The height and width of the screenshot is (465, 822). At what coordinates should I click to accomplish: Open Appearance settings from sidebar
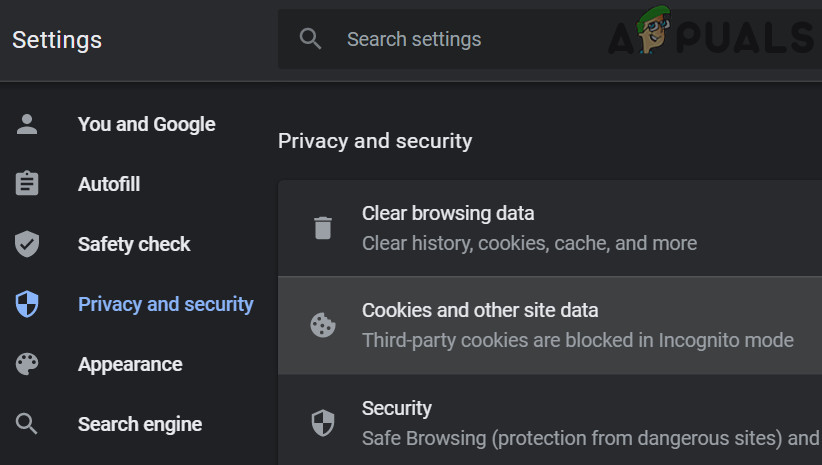130,365
